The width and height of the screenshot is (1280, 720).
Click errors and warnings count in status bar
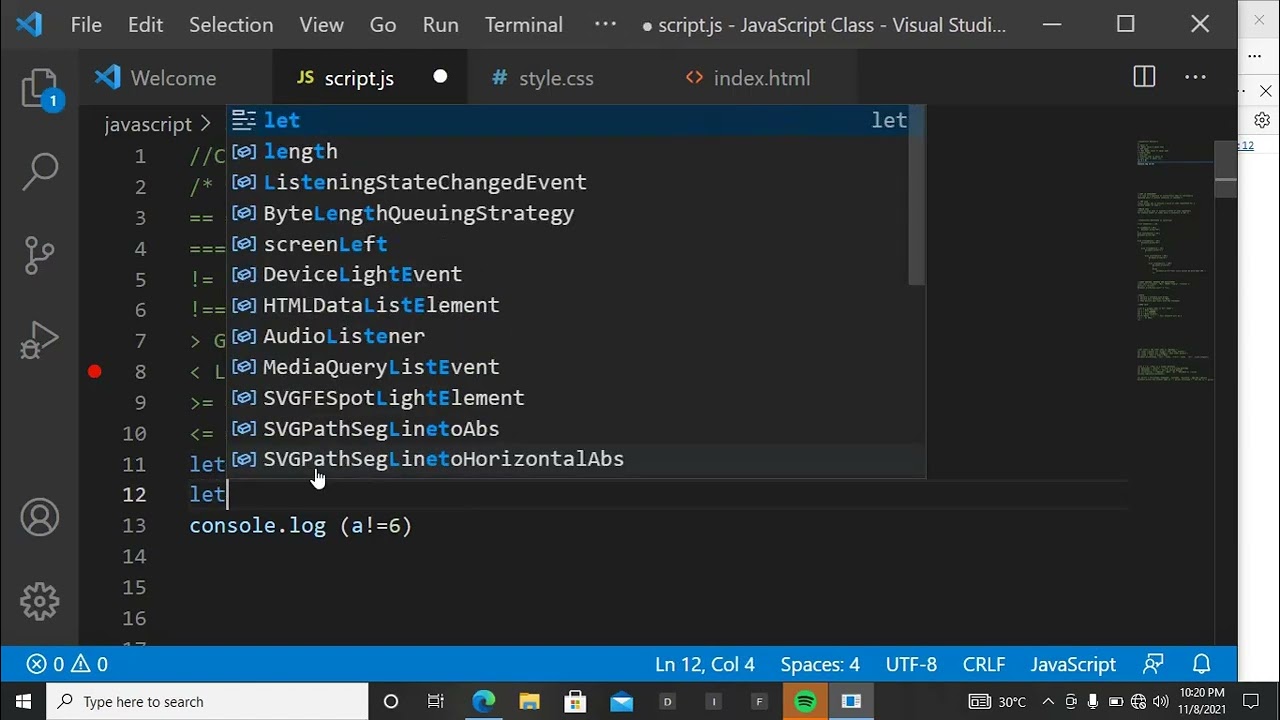(67, 664)
